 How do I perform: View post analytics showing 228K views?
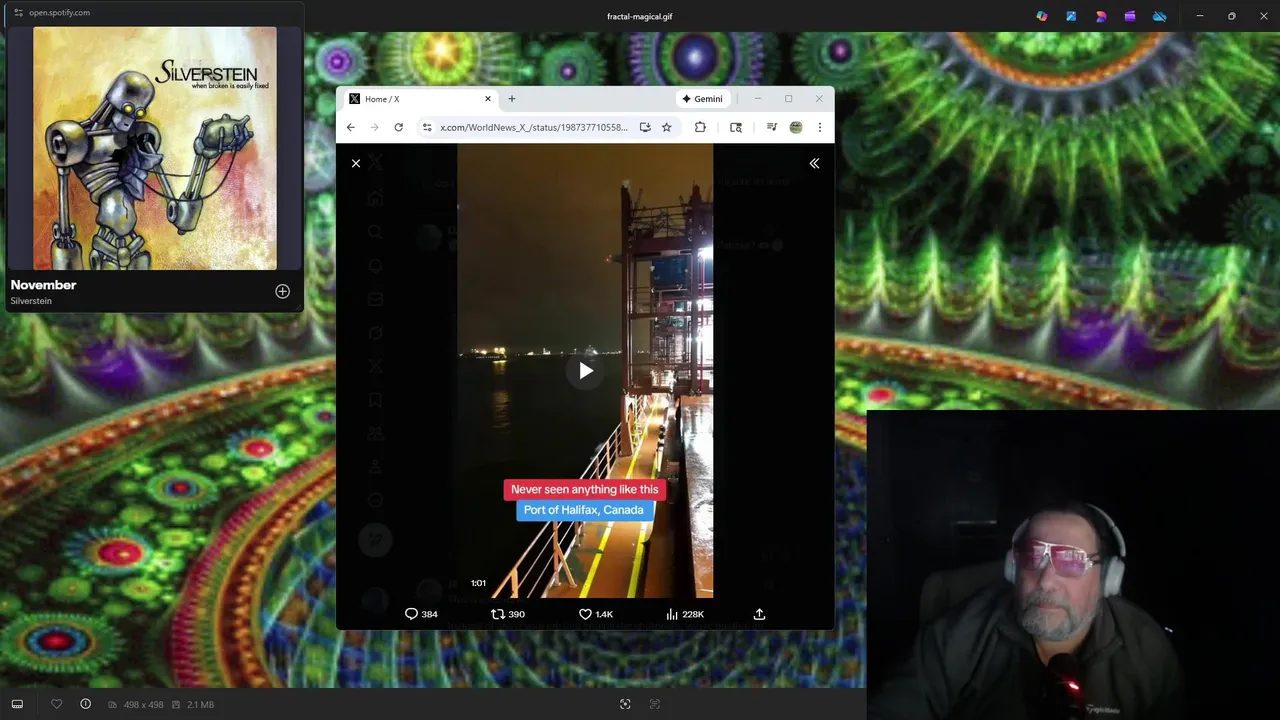684,614
